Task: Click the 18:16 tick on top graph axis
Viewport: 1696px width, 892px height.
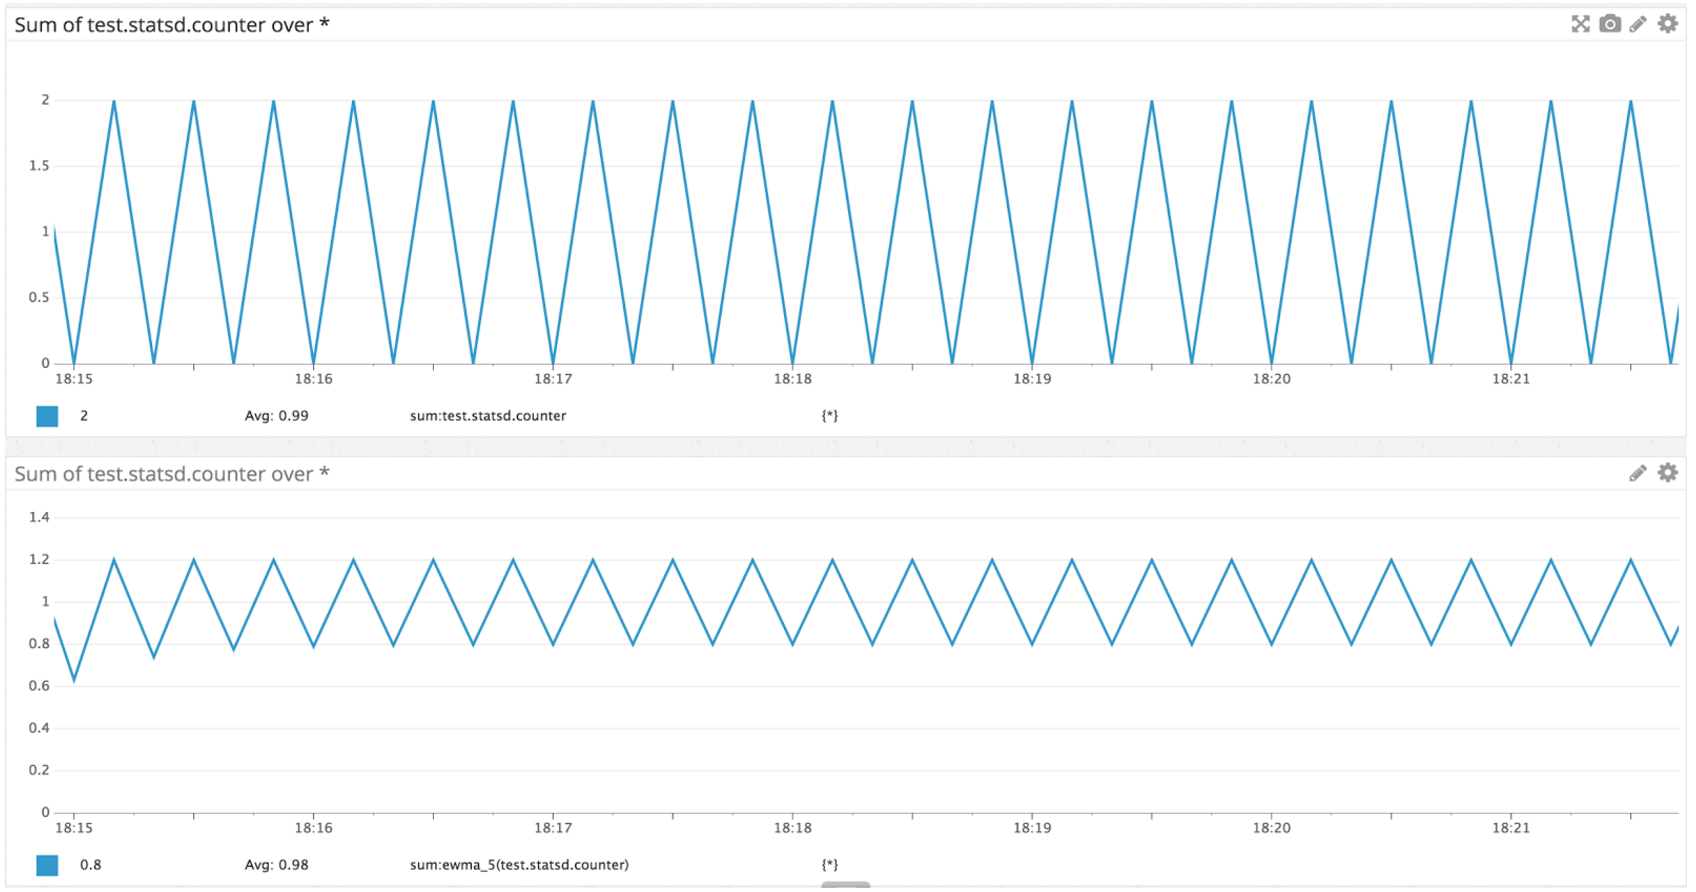Action: click(x=313, y=379)
